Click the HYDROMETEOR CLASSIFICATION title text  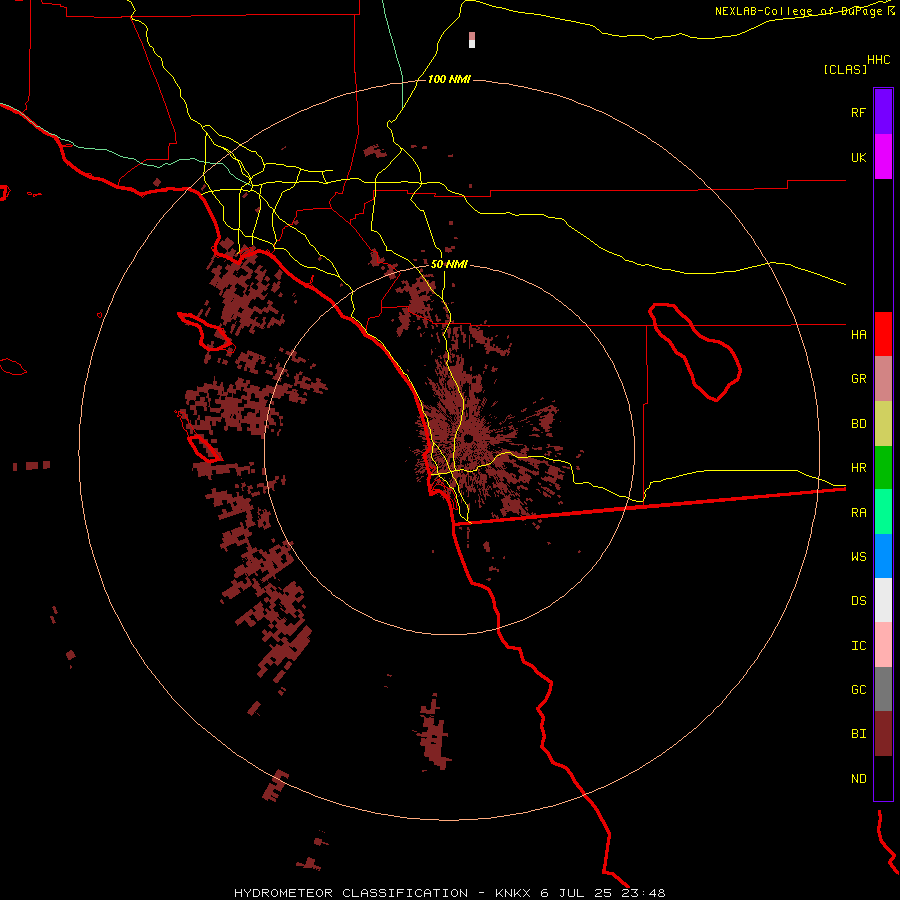[x=351, y=893]
